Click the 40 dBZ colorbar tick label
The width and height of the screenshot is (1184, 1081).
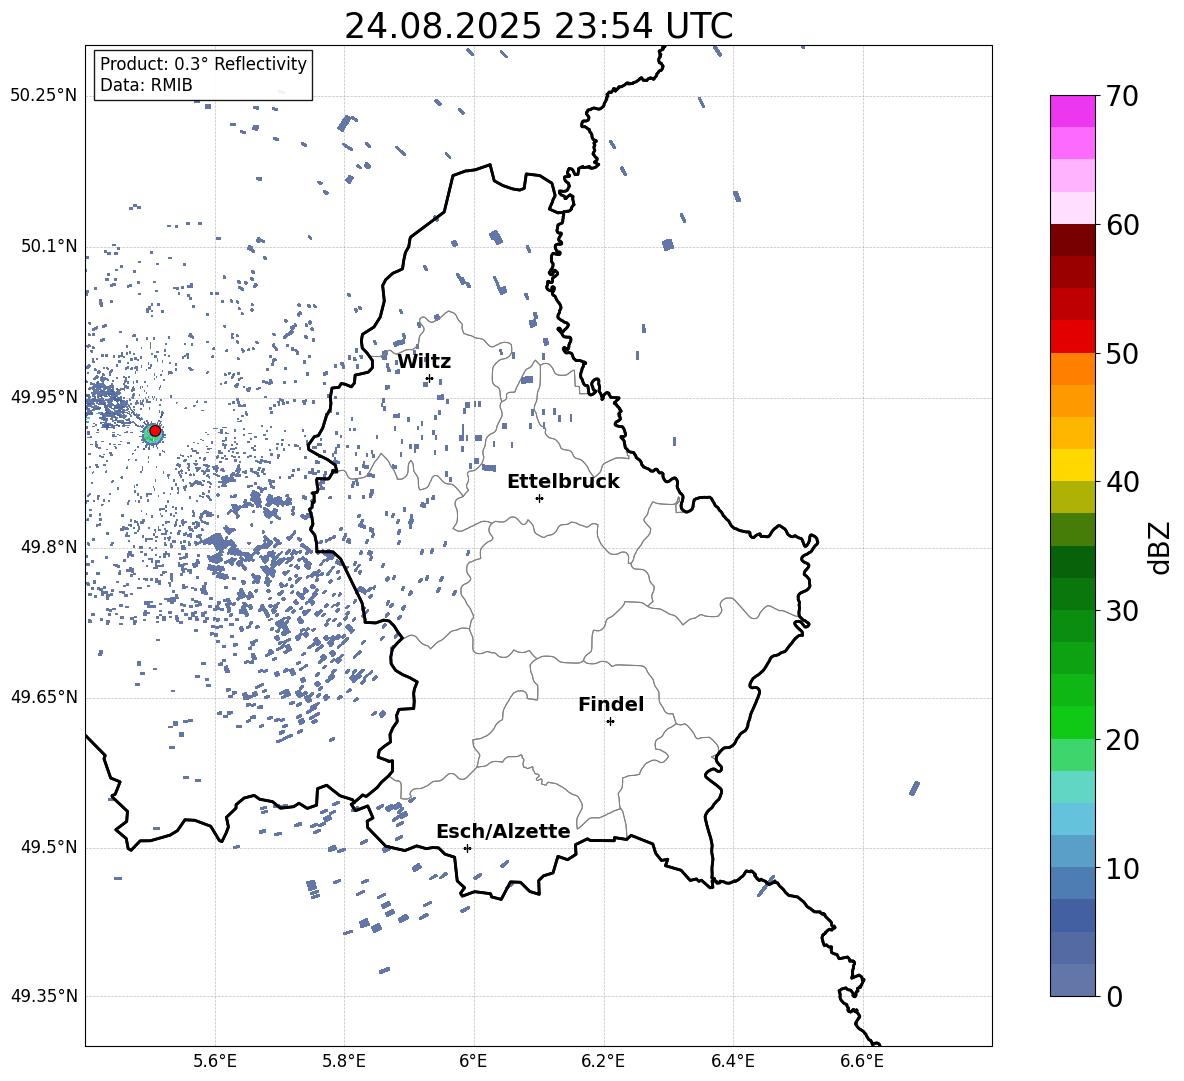pyautogui.click(x=1122, y=482)
